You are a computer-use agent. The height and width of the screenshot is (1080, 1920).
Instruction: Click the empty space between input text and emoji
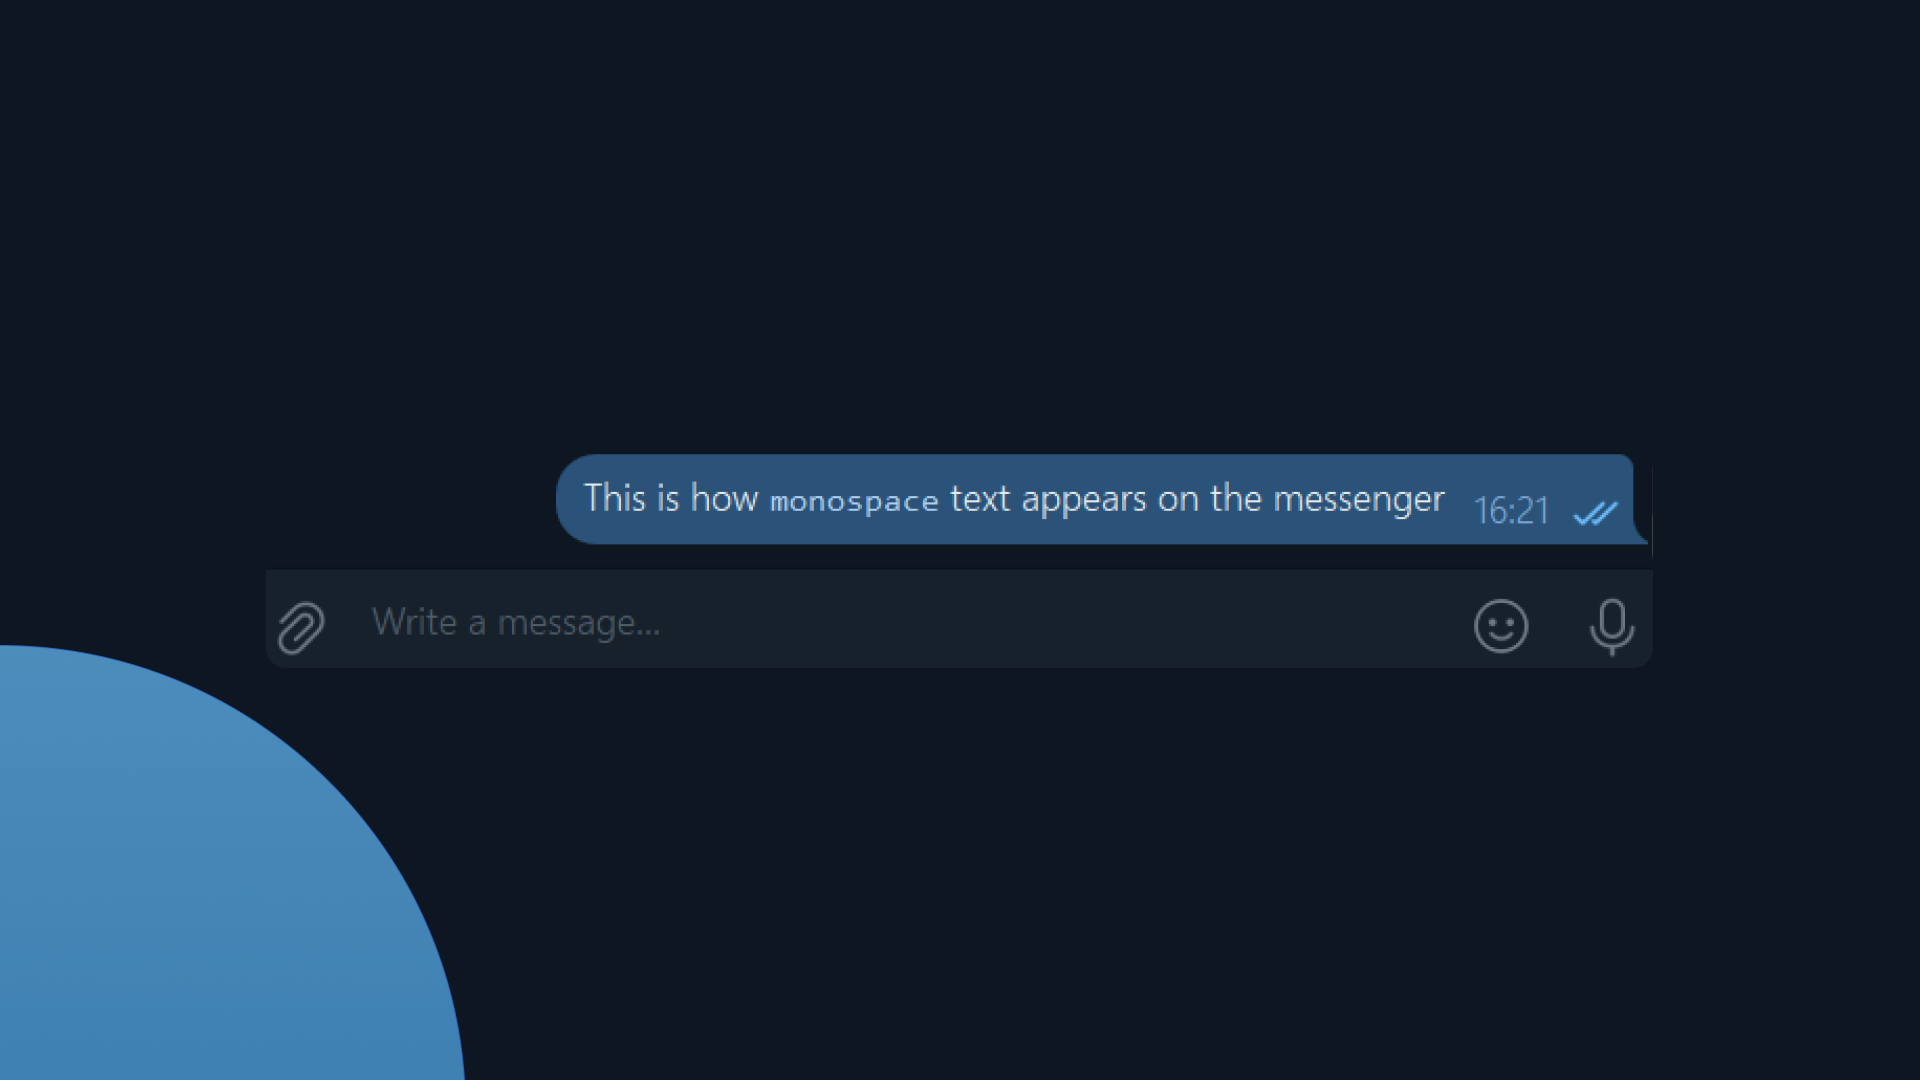coord(1065,623)
